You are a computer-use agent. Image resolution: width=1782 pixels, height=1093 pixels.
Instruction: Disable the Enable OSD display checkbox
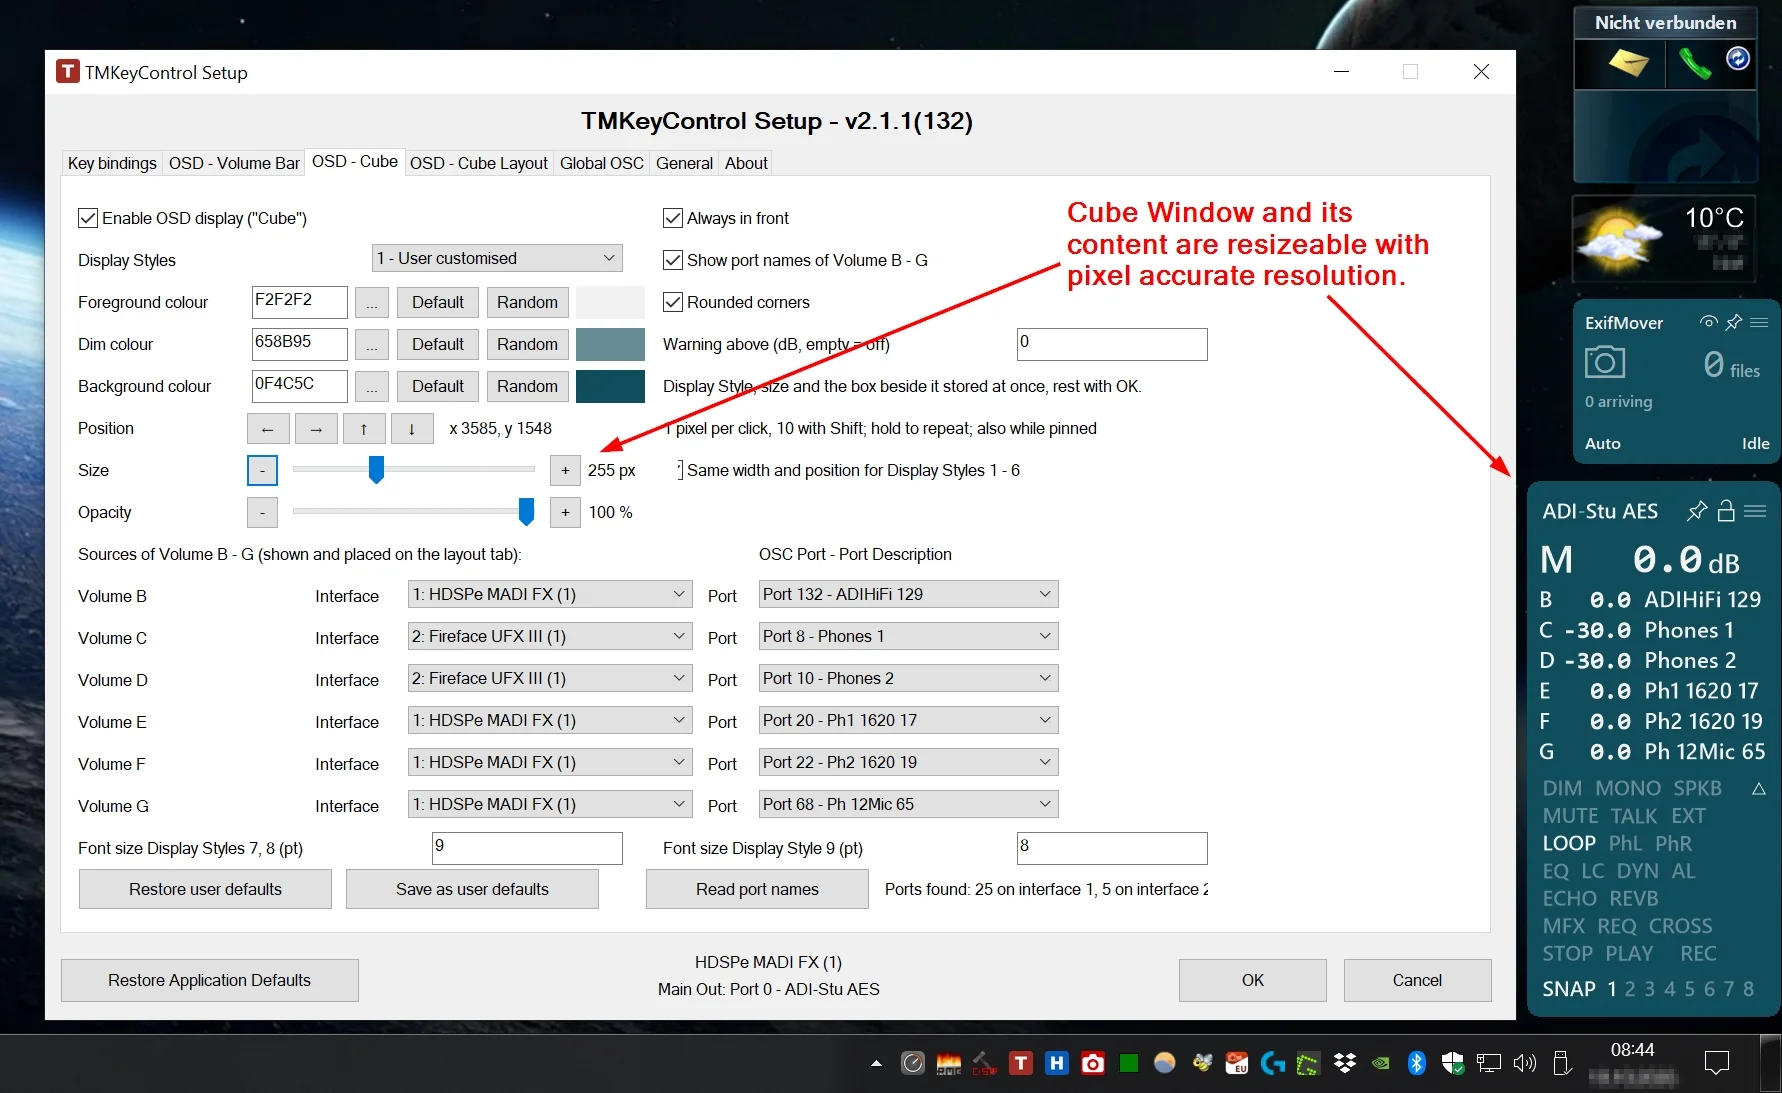point(88,218)
